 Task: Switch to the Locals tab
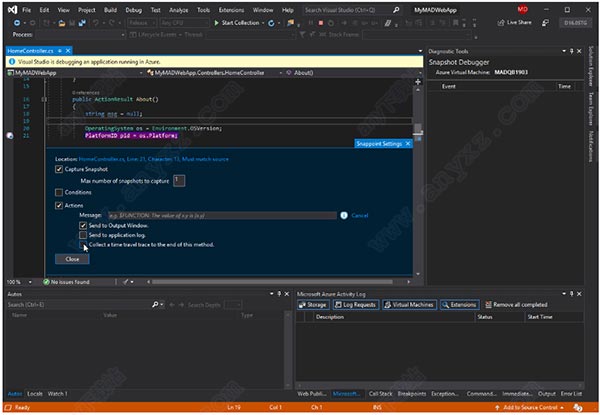coord(35,394)
